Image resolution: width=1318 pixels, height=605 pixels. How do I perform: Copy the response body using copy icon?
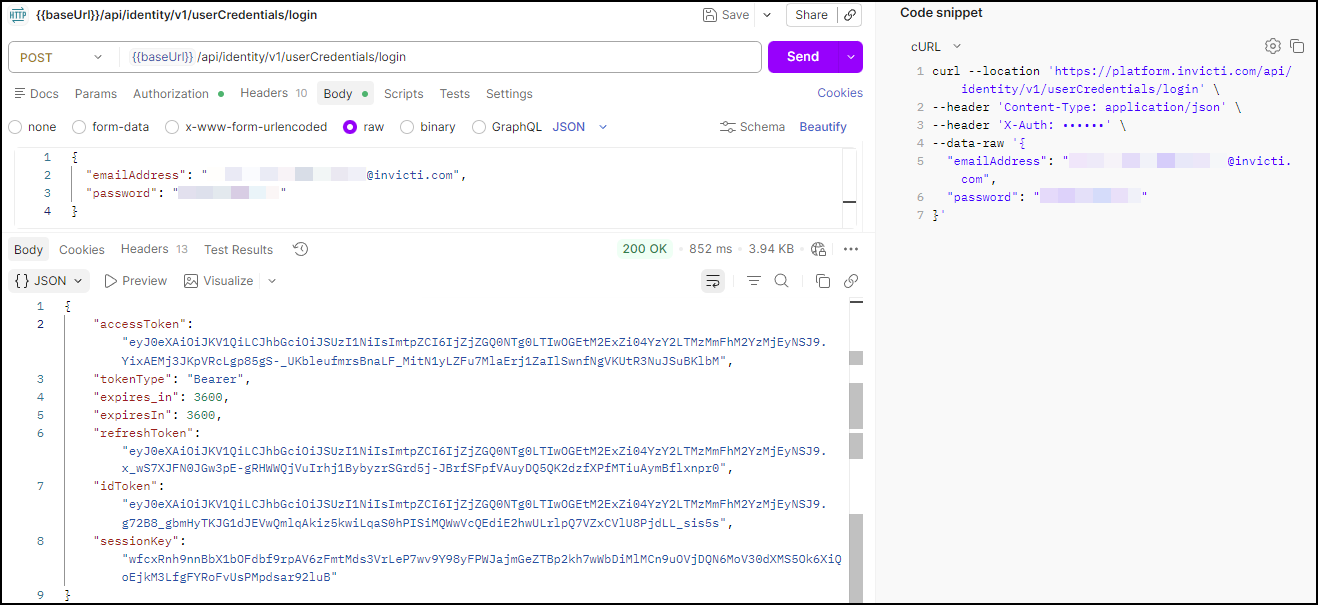(822, 281)
